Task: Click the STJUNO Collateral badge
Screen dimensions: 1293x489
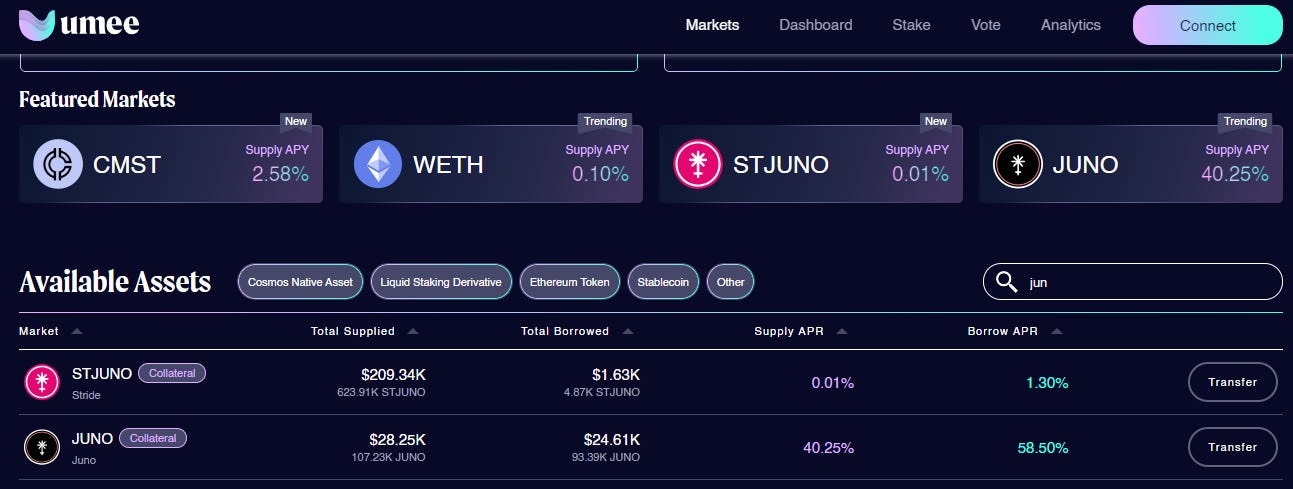Action: [172, 373]
